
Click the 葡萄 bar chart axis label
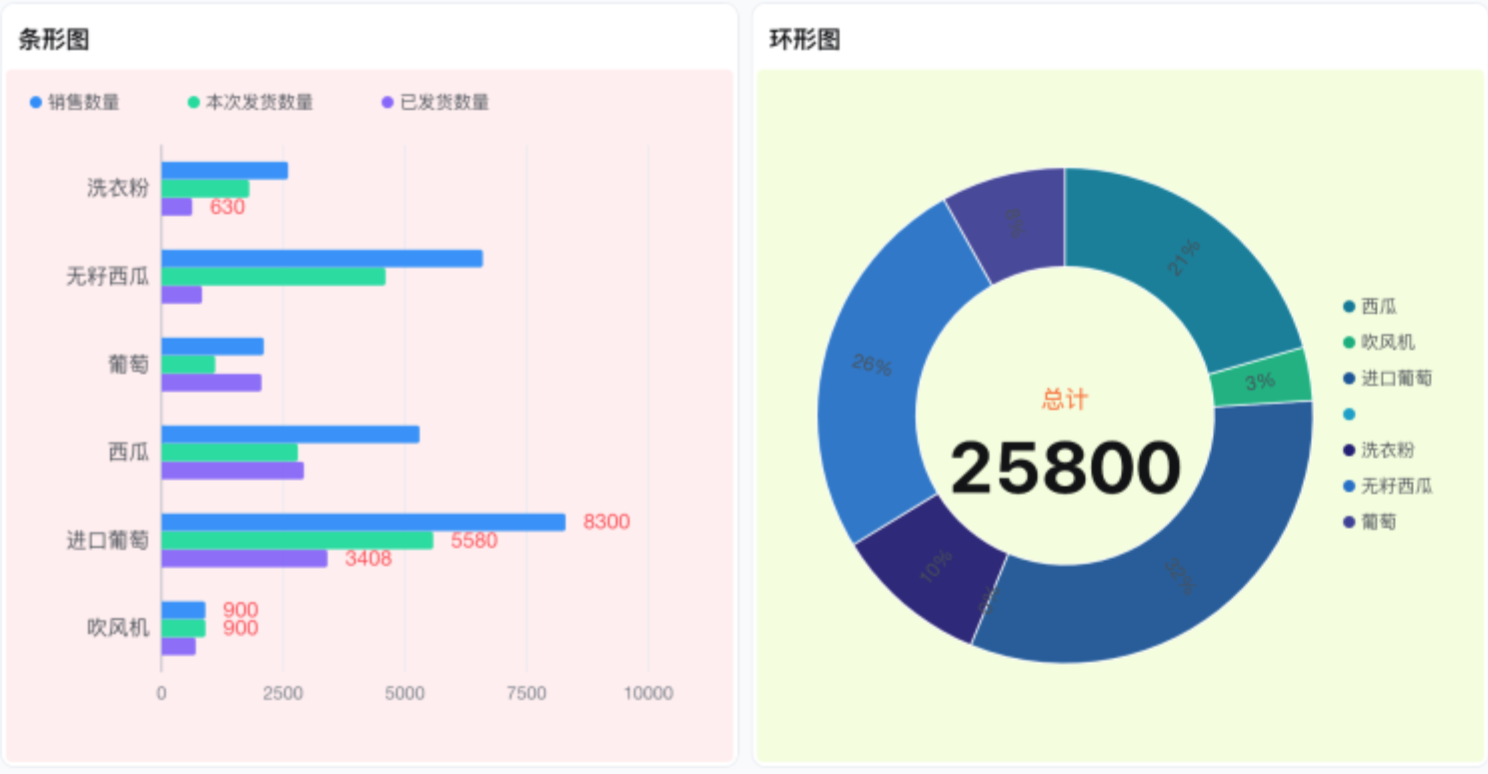pyautogui.click(x=129, y=364)
